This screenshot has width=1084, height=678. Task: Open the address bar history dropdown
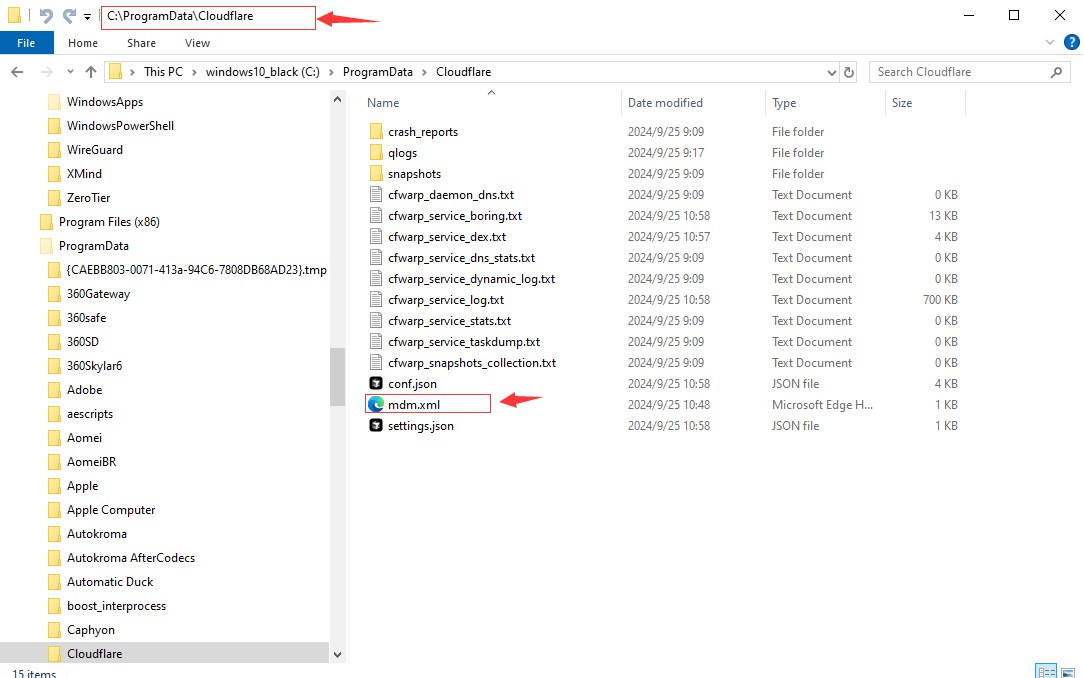(x=832, y=72)
